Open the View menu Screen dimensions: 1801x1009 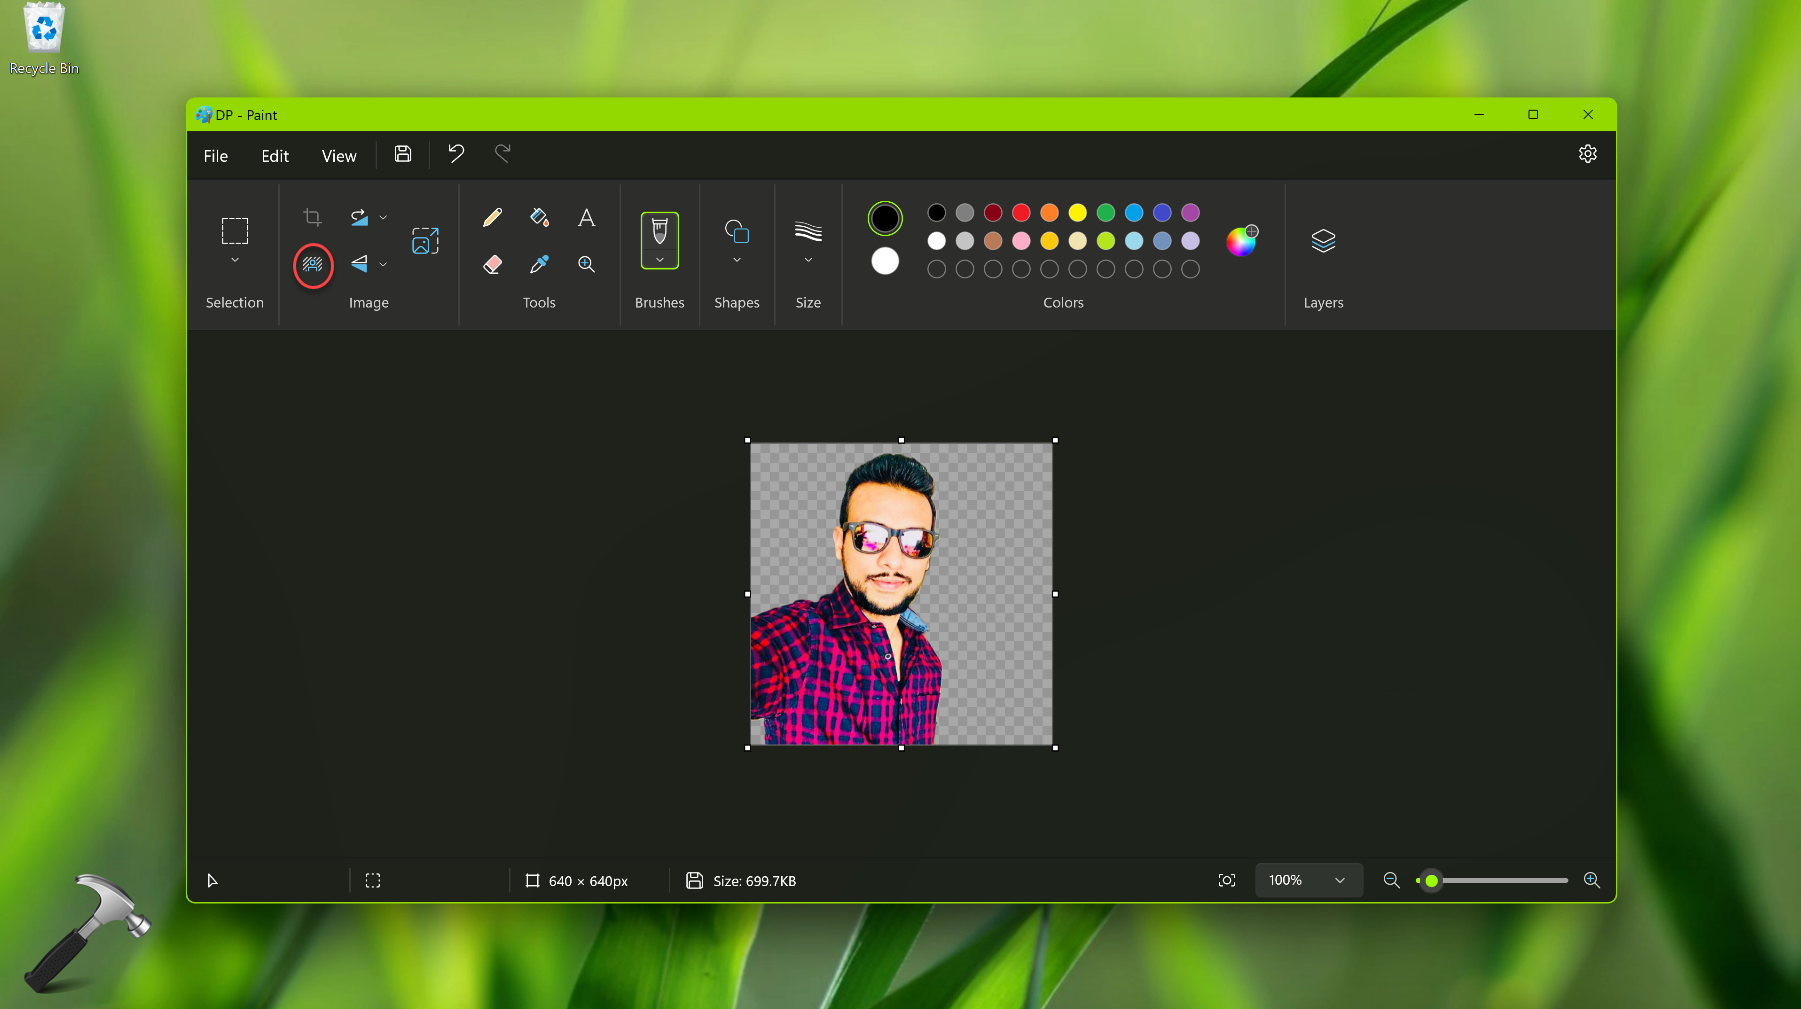point(338,155)
